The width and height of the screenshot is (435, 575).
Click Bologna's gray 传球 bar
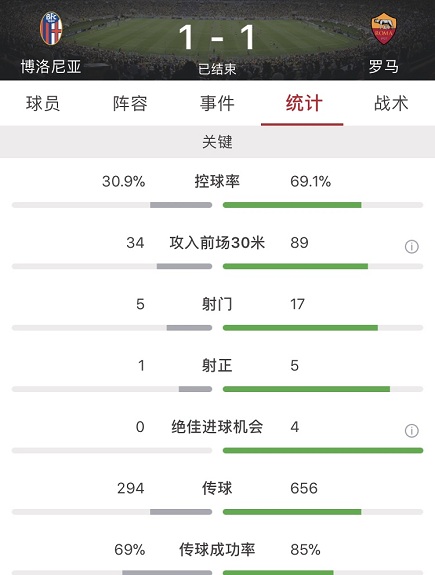181,512
